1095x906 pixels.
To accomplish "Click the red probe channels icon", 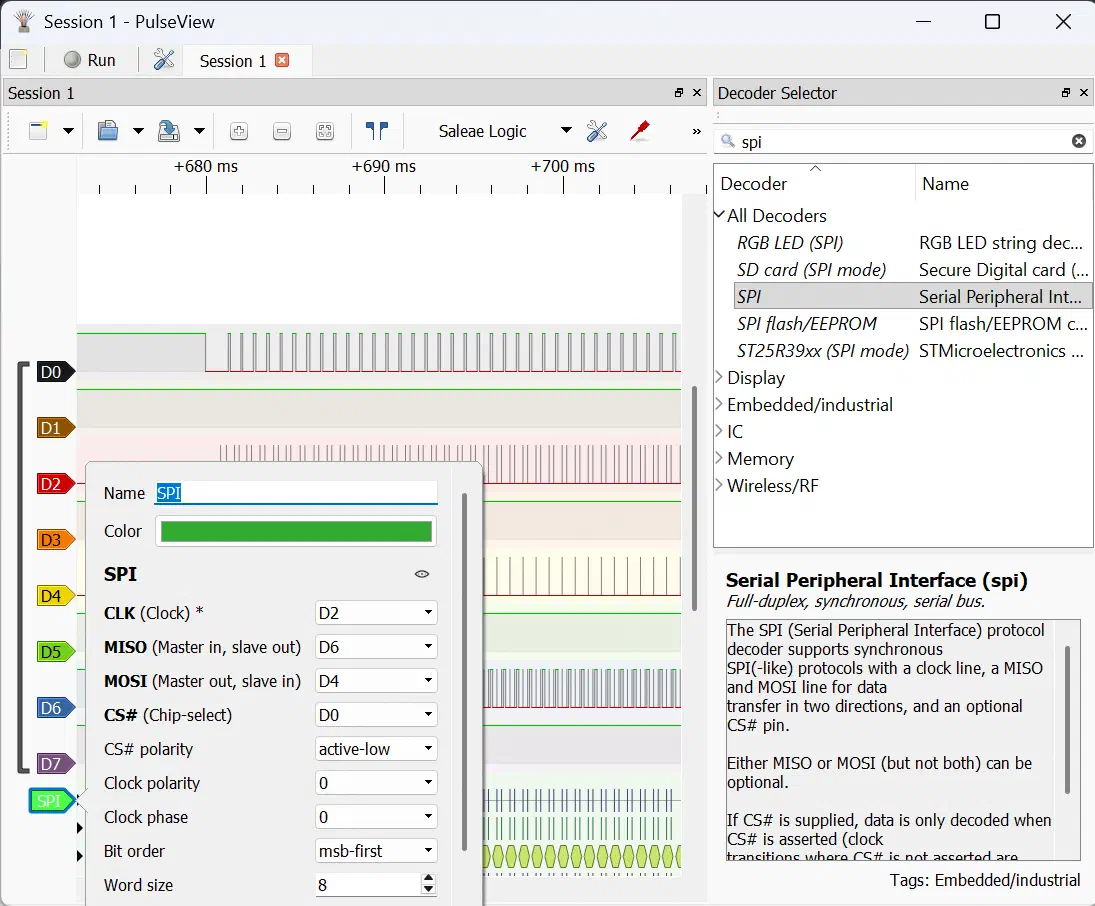I will pyautogui.click(x=640, y=131).
